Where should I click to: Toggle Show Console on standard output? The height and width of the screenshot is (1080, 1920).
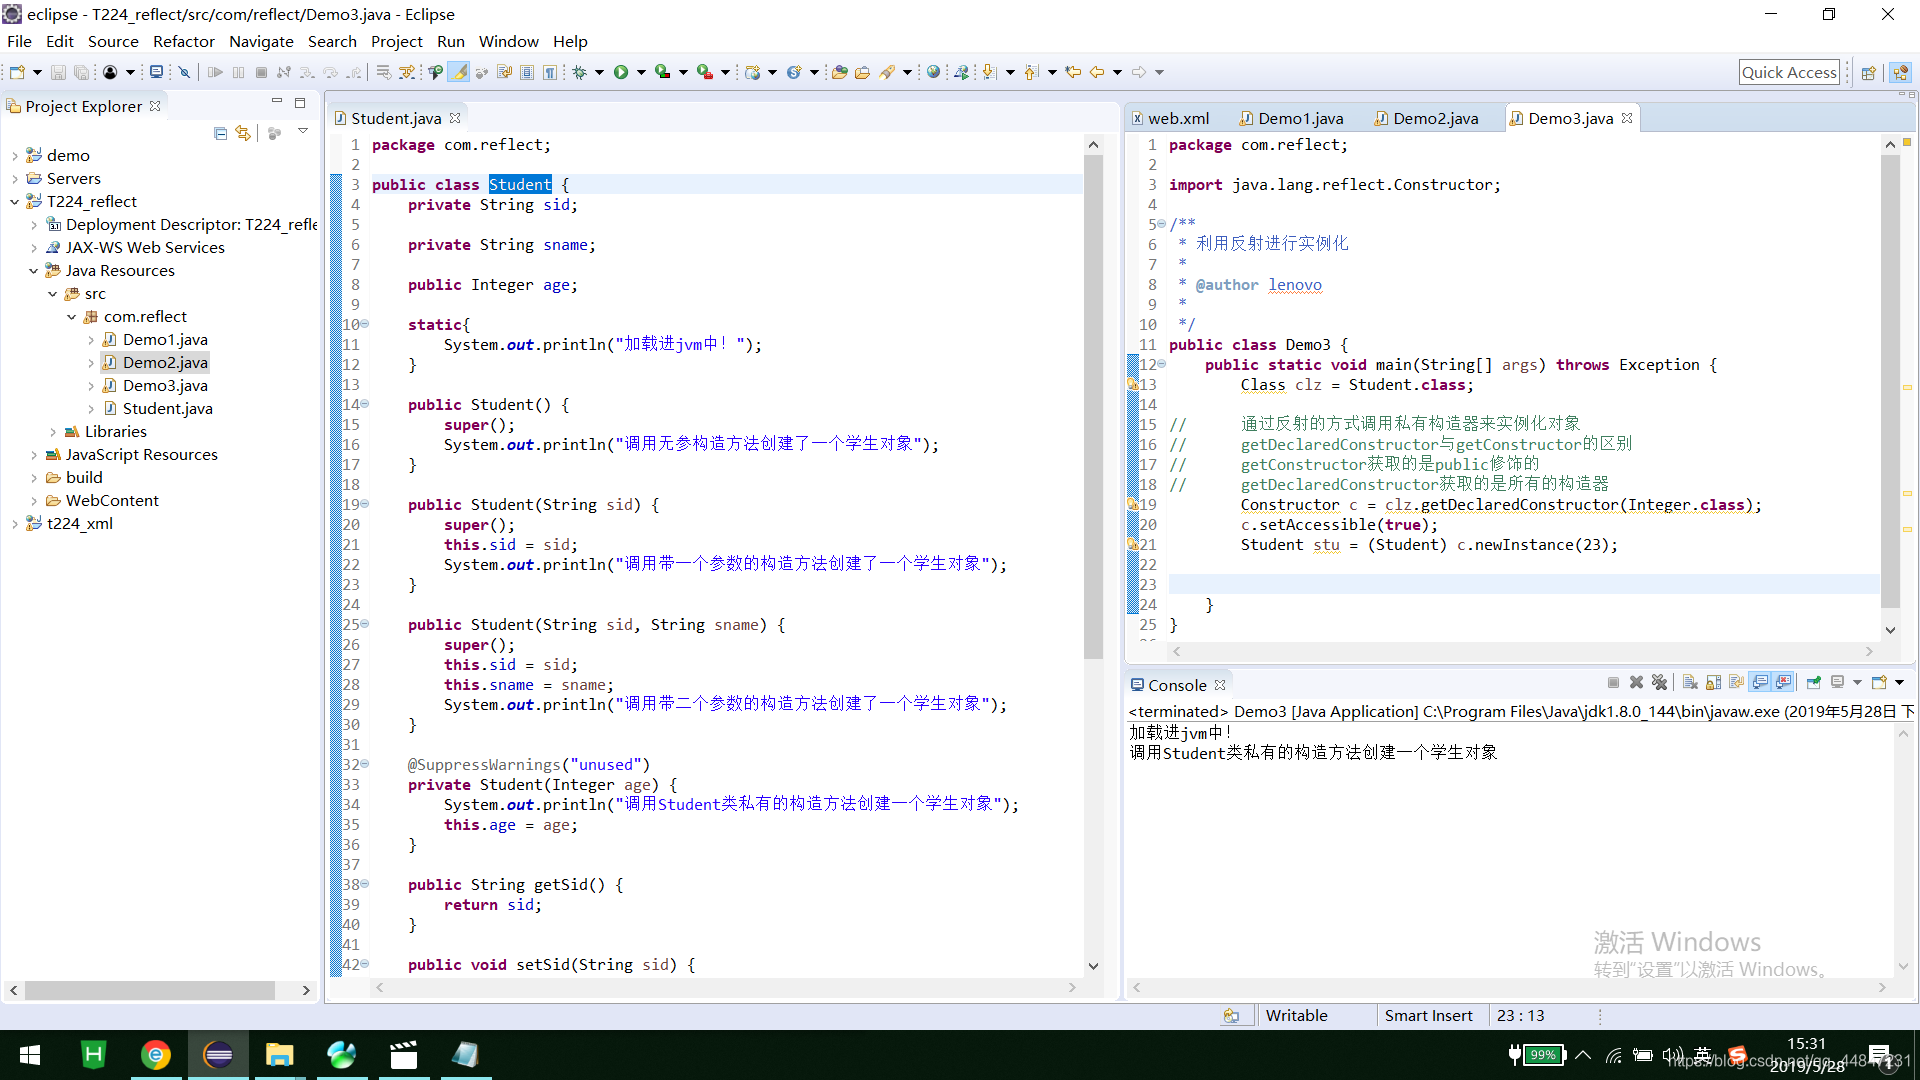click(x=1760, y=683)
